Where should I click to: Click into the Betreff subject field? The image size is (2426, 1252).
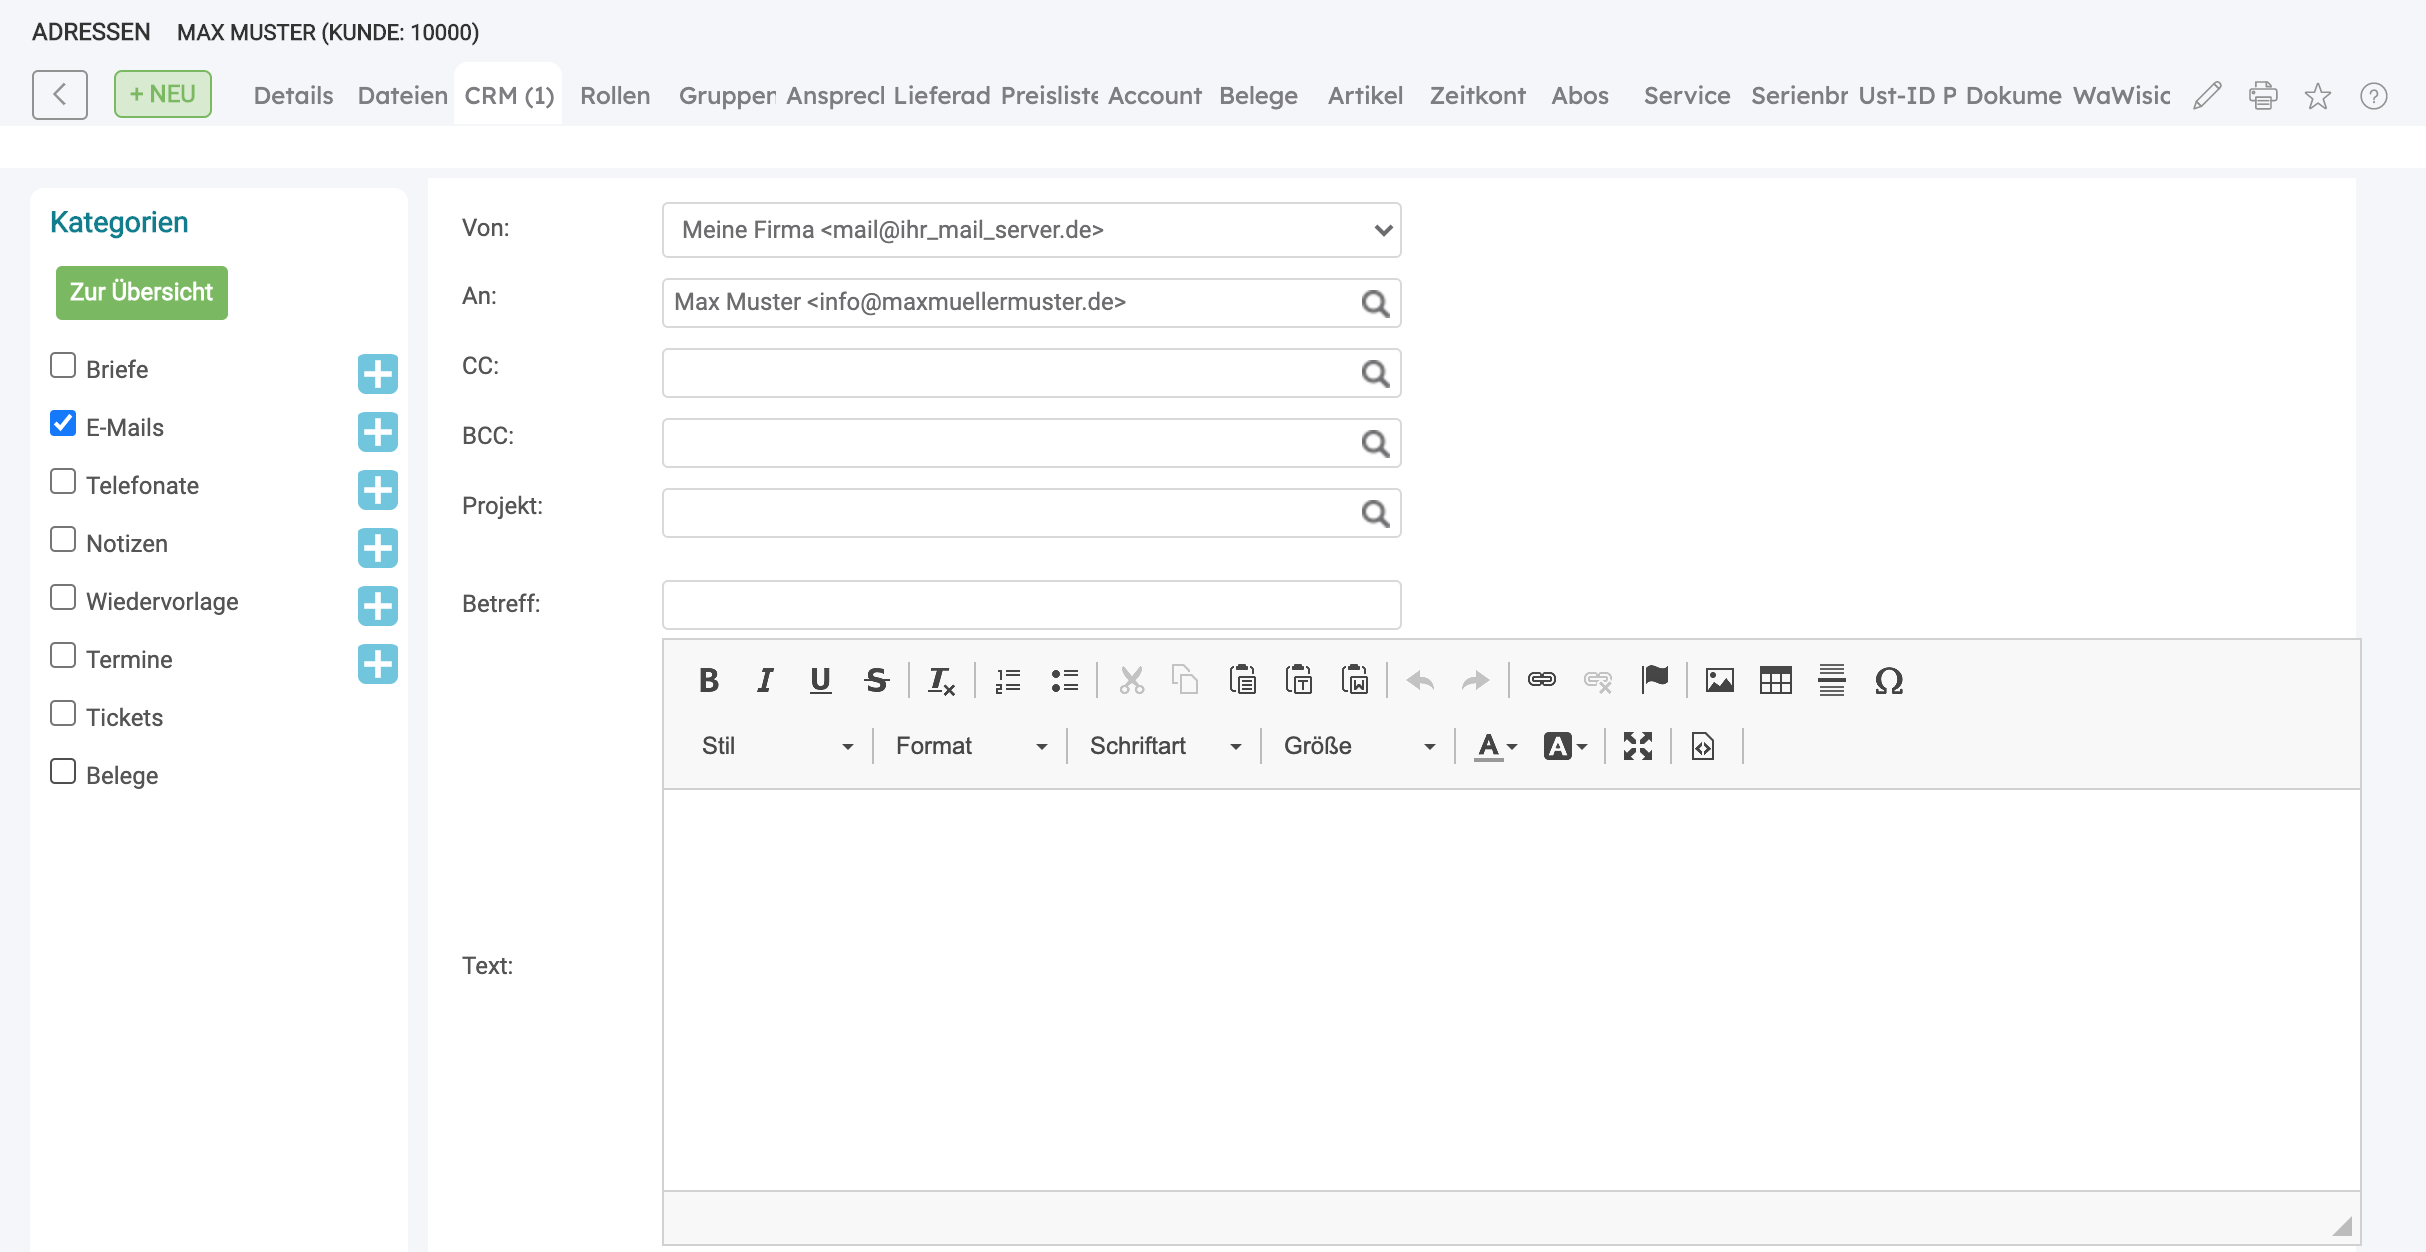pyautogui.click(x=1032, y=605)
